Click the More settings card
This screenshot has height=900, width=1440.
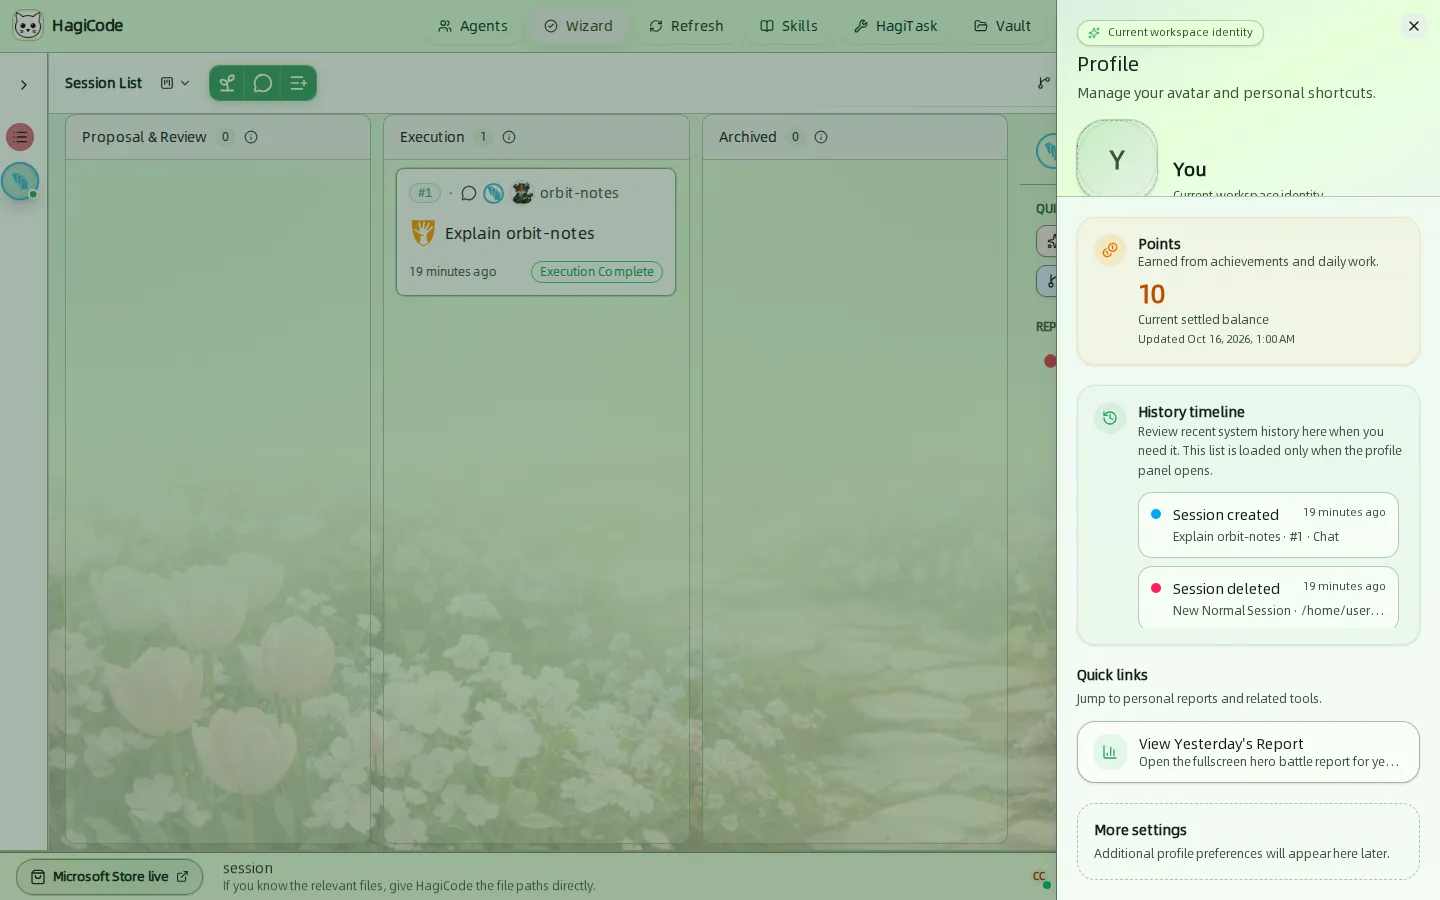tap(1248, 842)
